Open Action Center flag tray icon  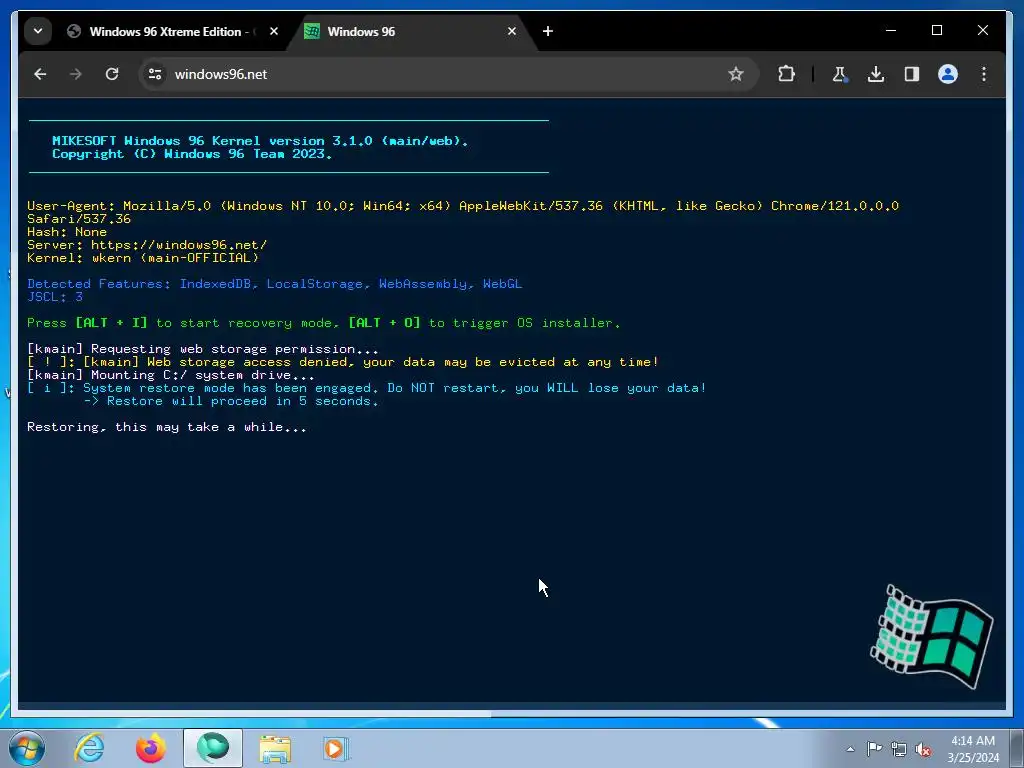[x=874, y=749]
